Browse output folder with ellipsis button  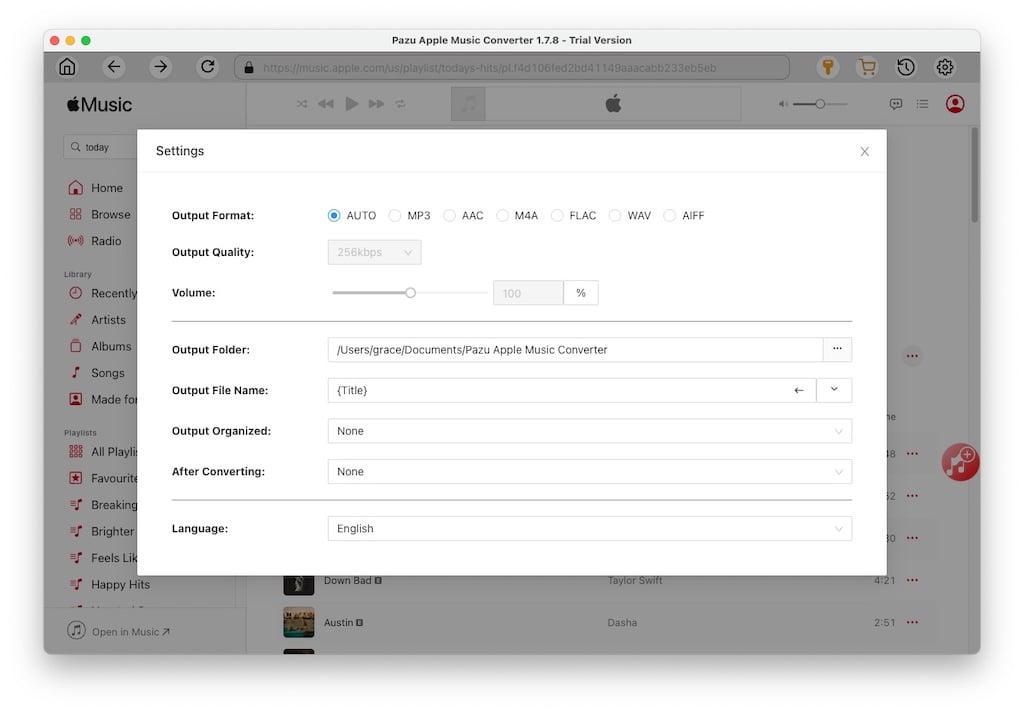point(837,349)
